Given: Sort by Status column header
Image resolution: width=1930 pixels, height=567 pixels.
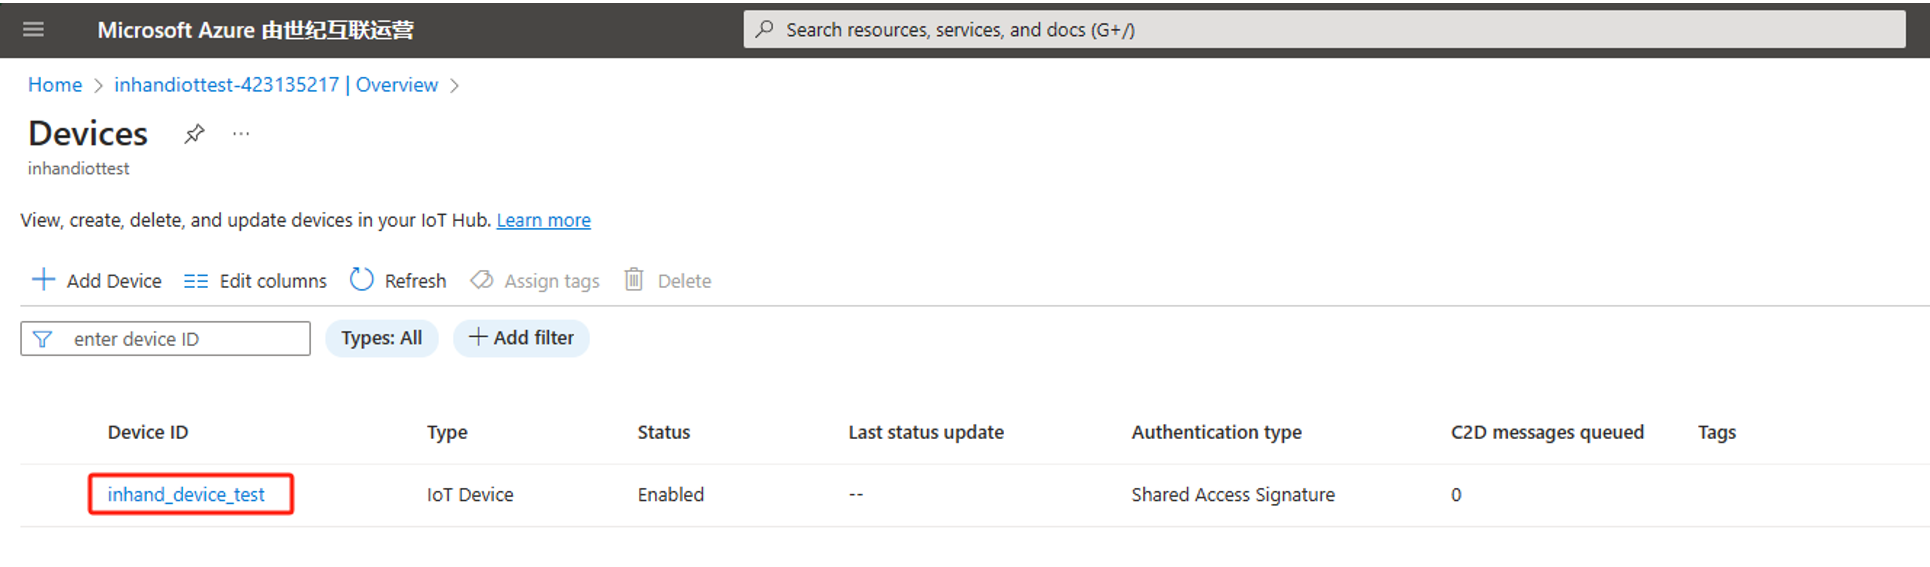Looking at the screenshot, I should coord(664,432).
